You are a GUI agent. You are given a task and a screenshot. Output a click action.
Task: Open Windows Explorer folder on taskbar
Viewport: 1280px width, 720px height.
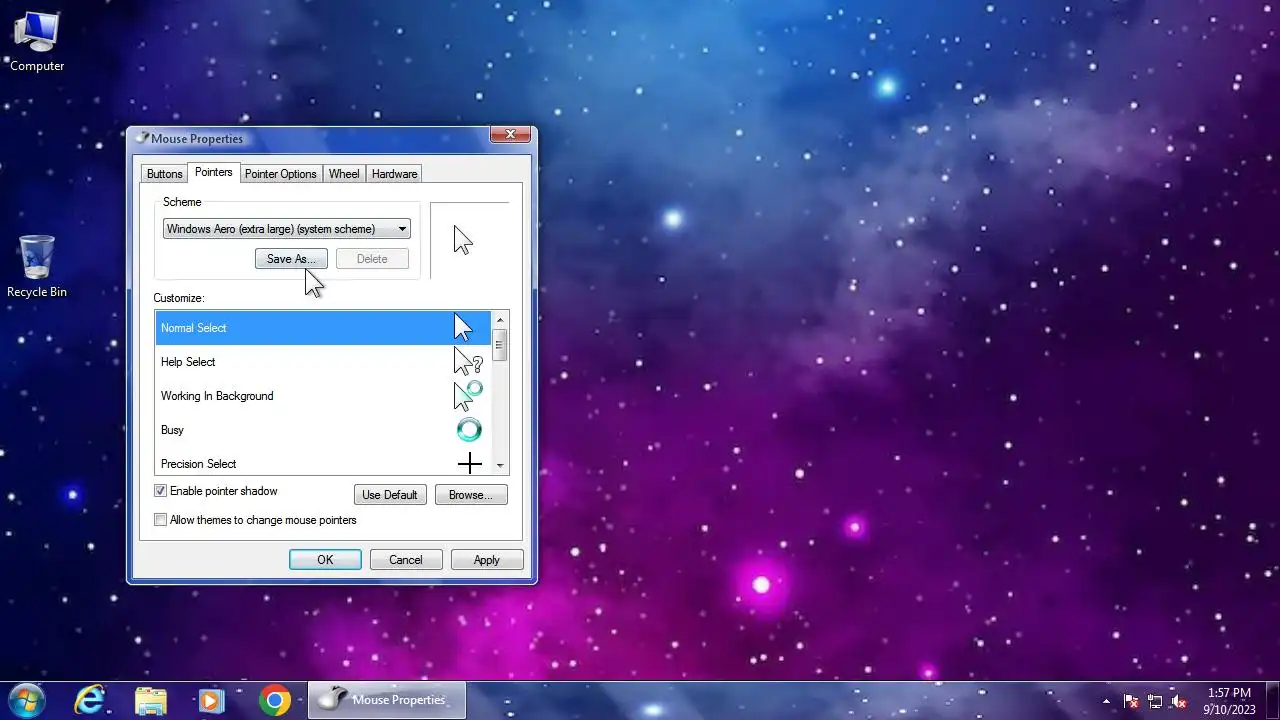click(x=151, y=700)
